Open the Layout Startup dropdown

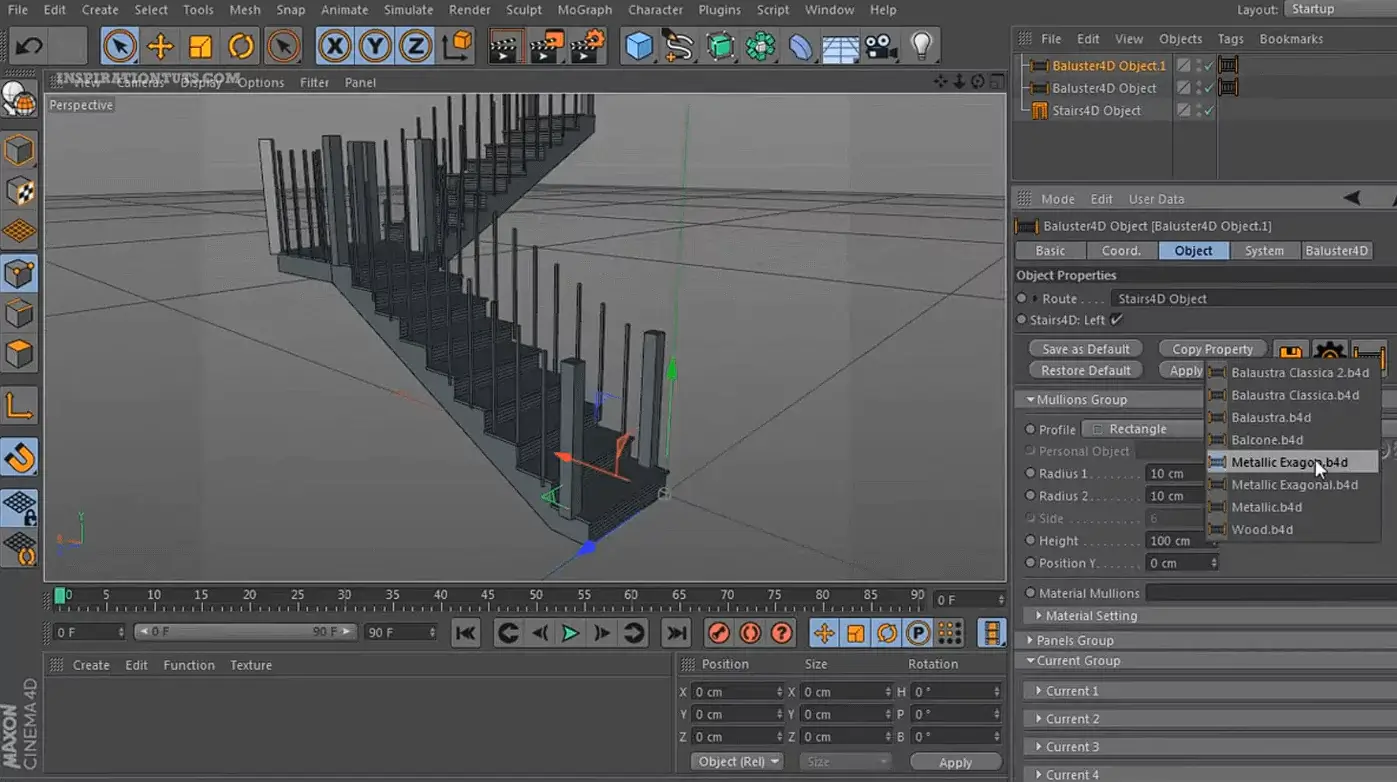pyautogui.click(x=1339, y=9)
